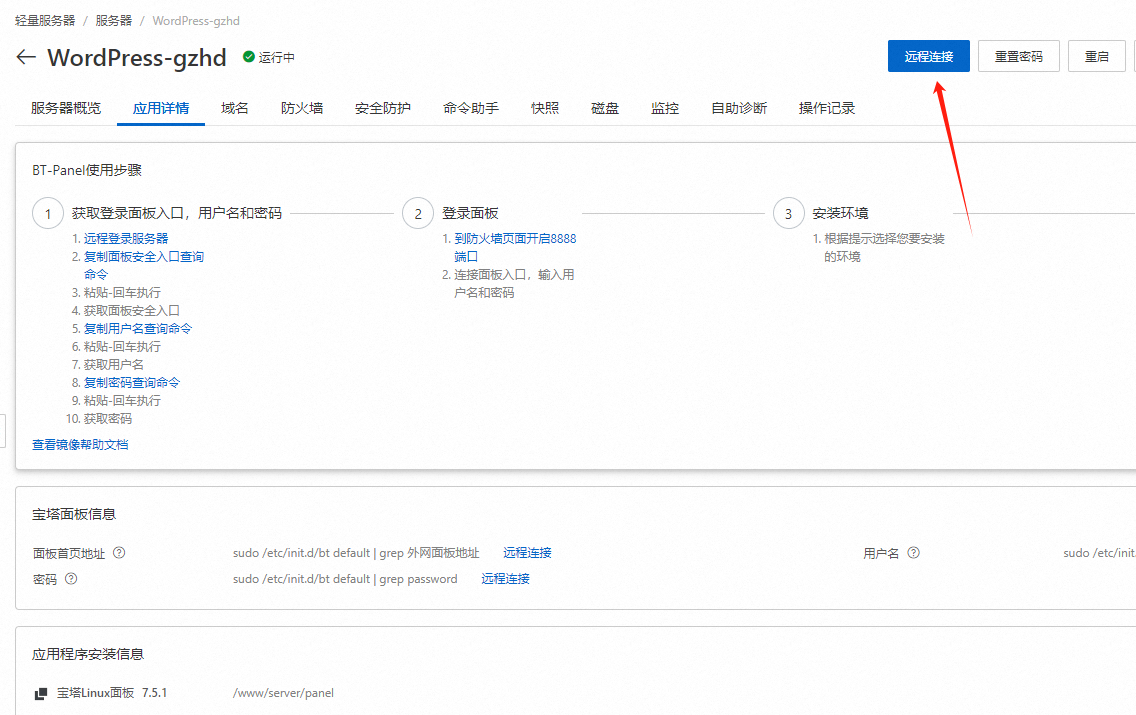Click the blue 远程连接 button
The height and width of the screenshot is (715, 1136).
pyautogui.click(x=929, y=57)
